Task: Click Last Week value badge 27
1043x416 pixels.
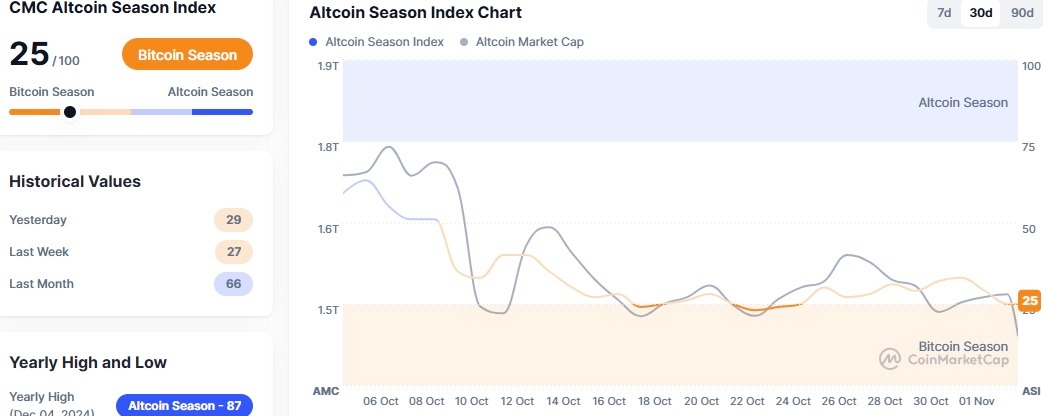Action: coord(233,252)
